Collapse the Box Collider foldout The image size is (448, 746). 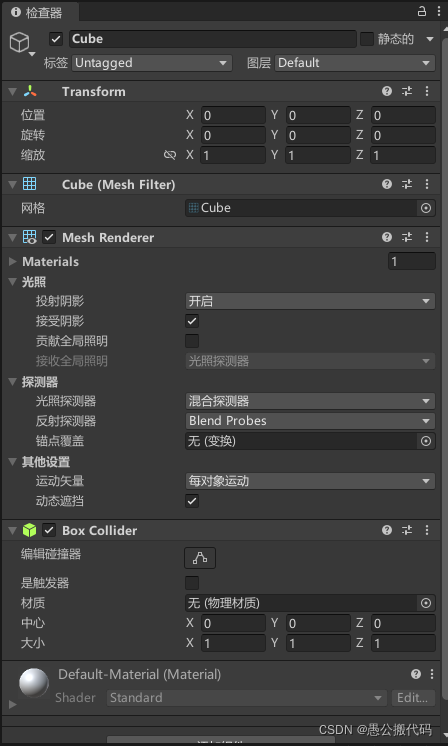13,530
